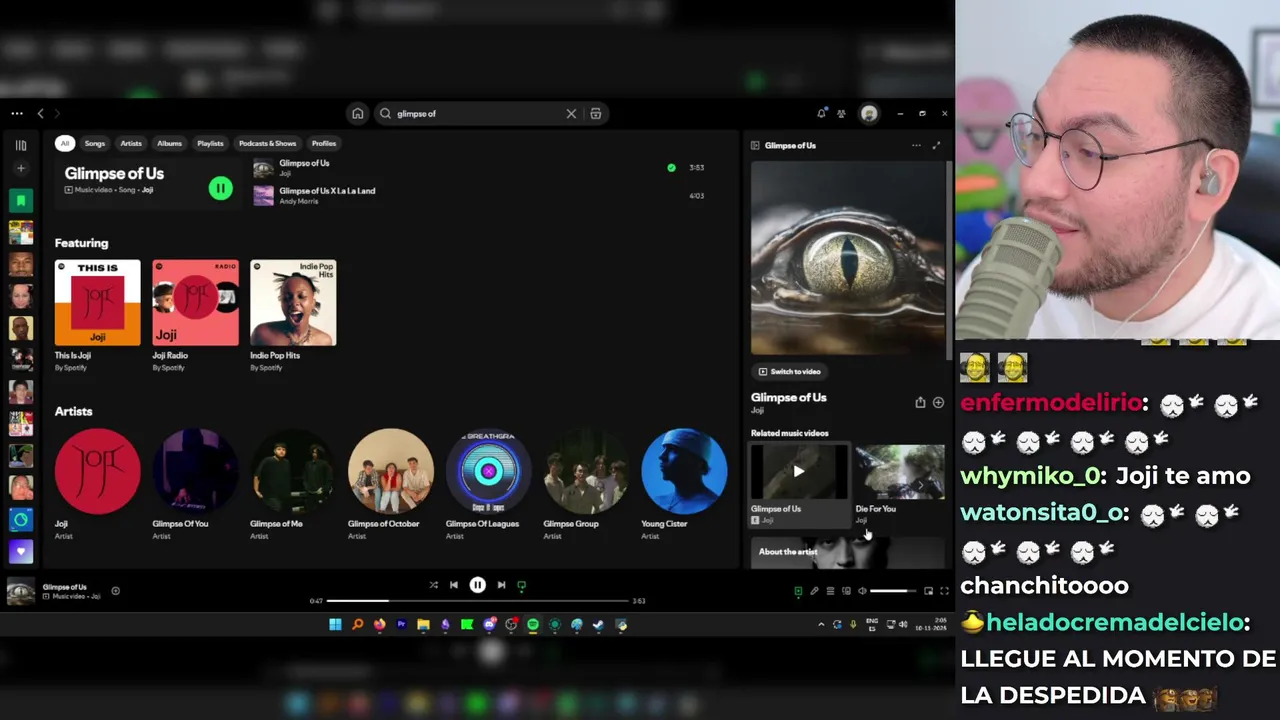Toggle the green video button in player controls
Image resolution: width=1280 pixels, height=720 pixels.
tap(521, 585)
